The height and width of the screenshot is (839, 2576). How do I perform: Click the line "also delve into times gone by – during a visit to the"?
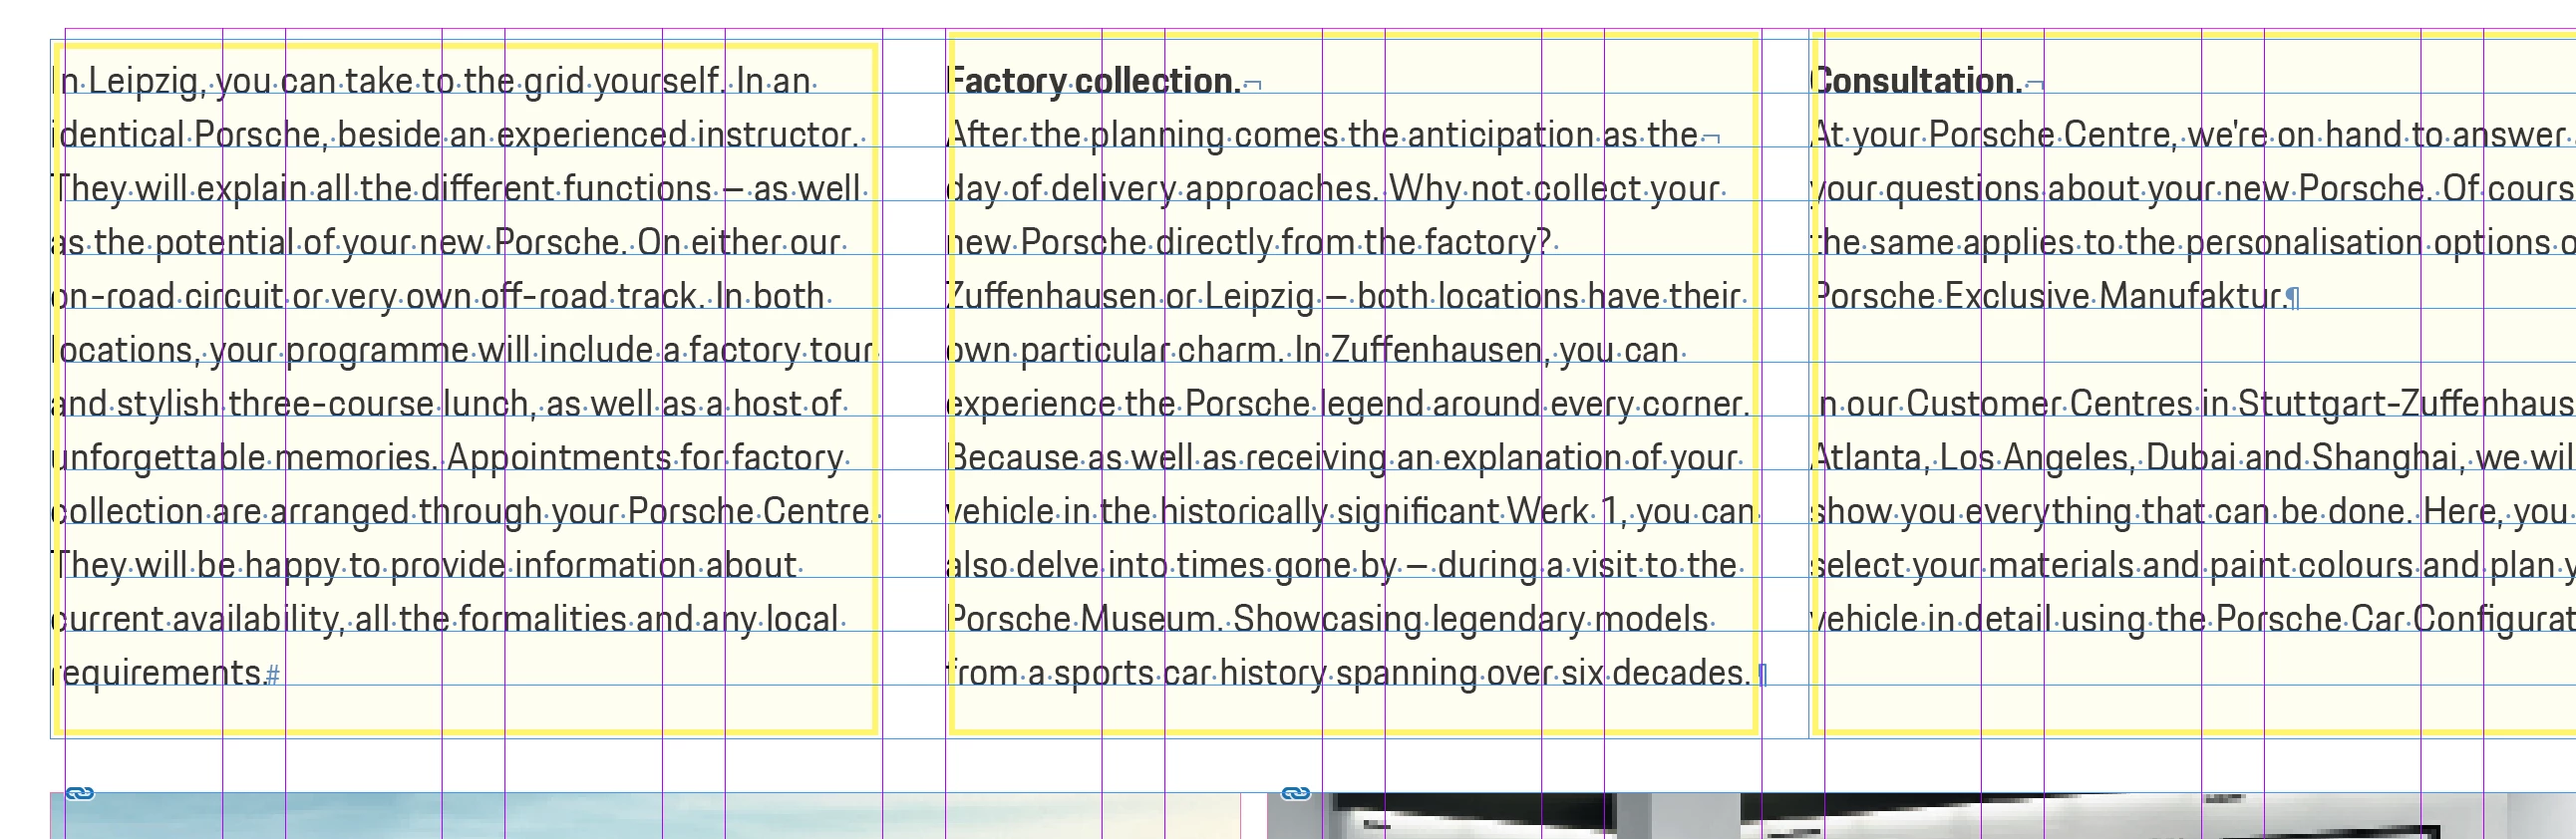click(x=1341, y=566)
